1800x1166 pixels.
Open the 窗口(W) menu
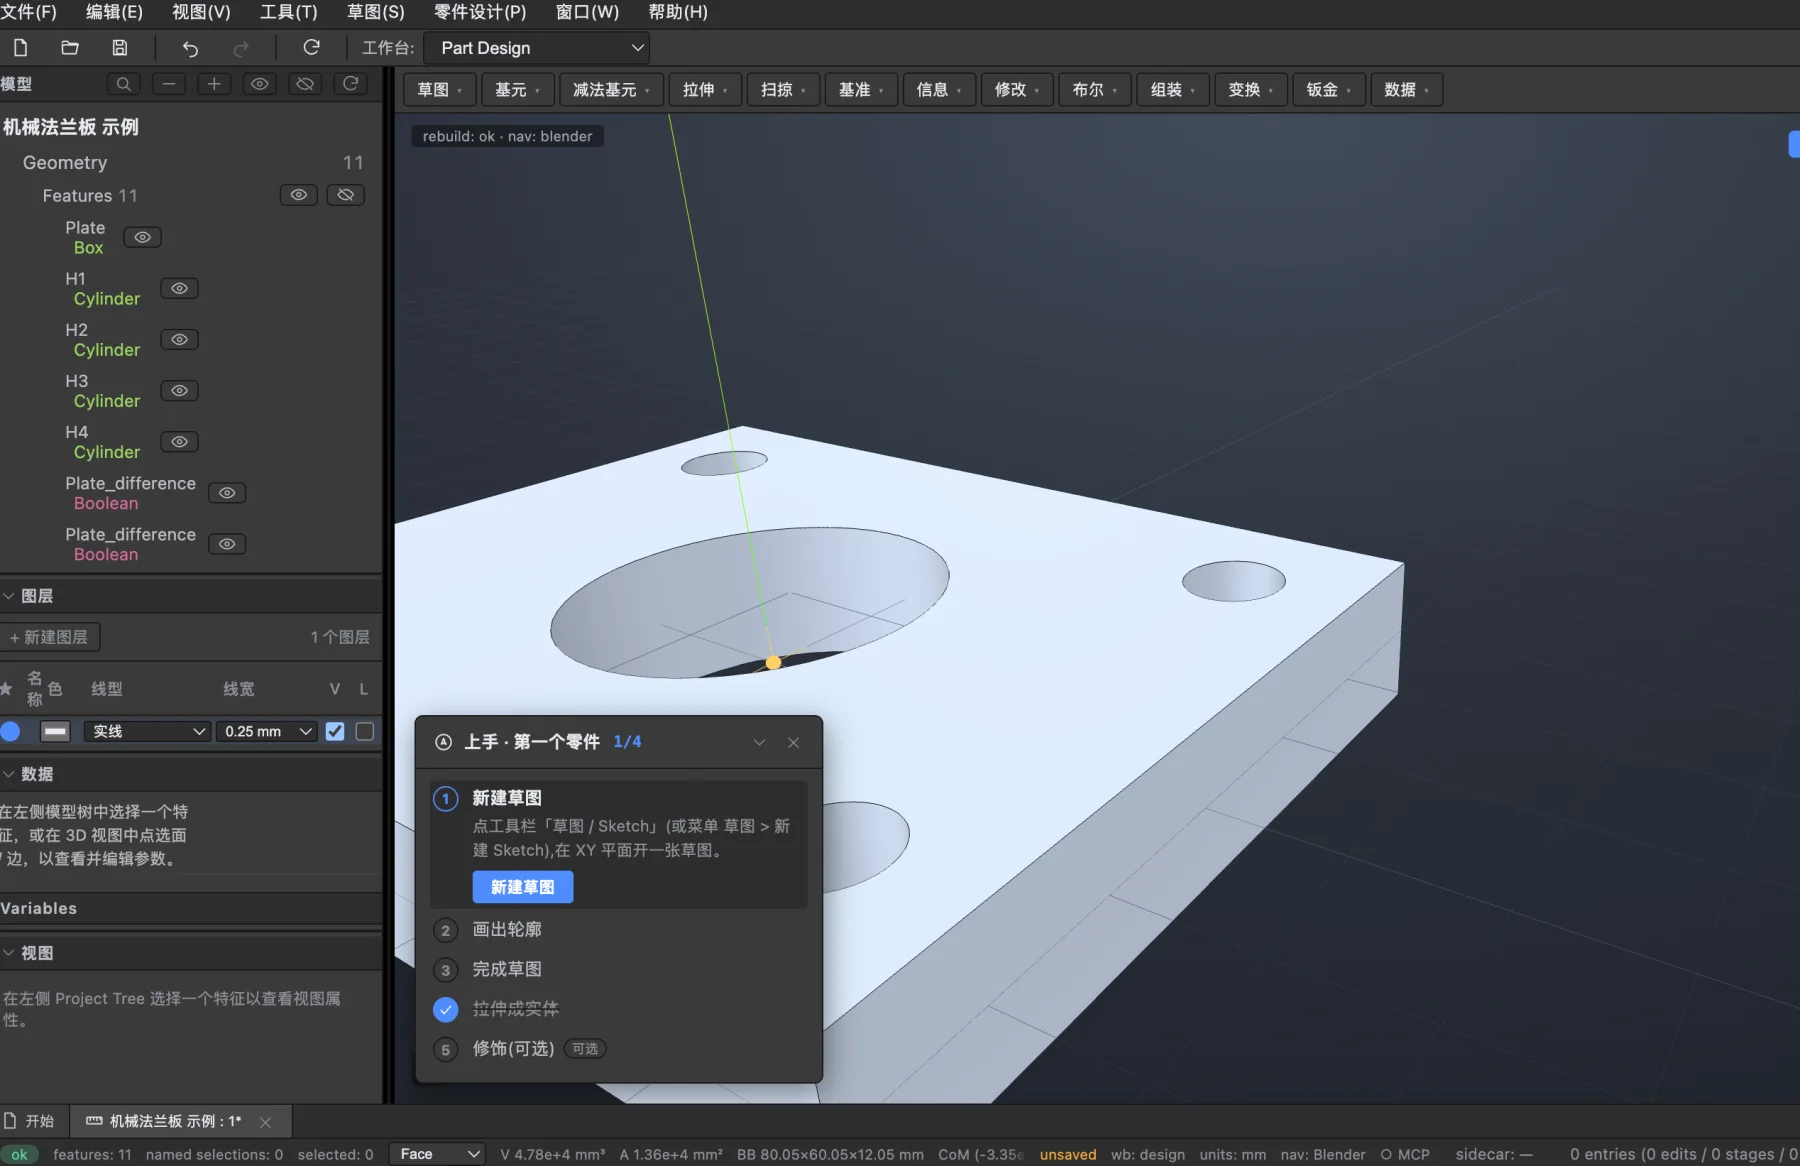click(x=587, y=12)
